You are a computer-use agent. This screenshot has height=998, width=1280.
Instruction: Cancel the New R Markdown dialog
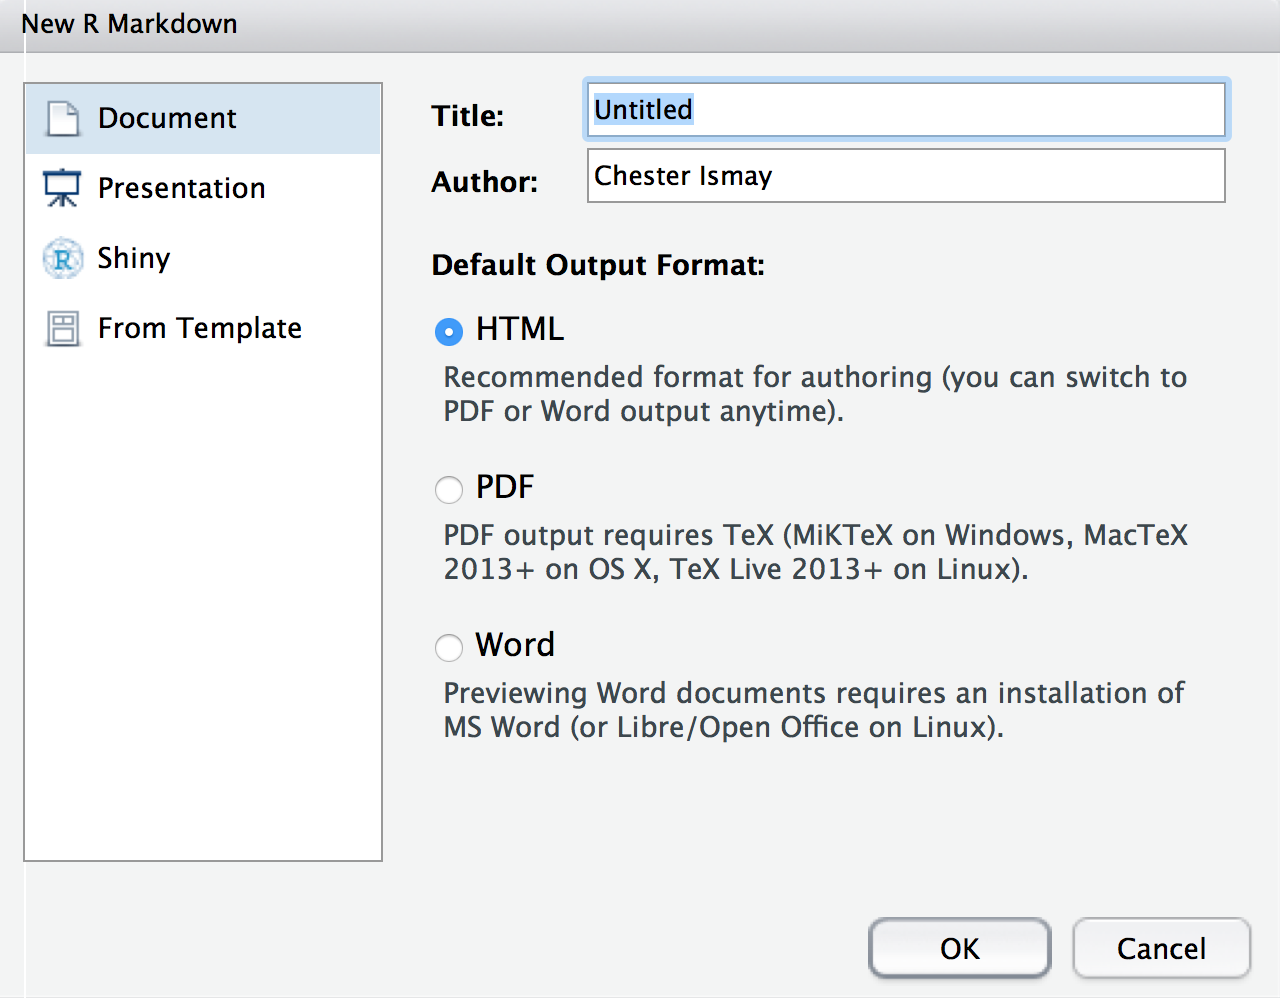[x=1161, y=948]
